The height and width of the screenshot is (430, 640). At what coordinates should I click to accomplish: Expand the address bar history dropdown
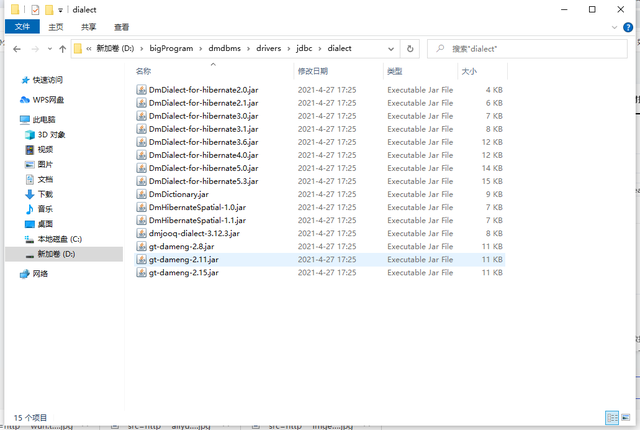[x=391, y=49]
